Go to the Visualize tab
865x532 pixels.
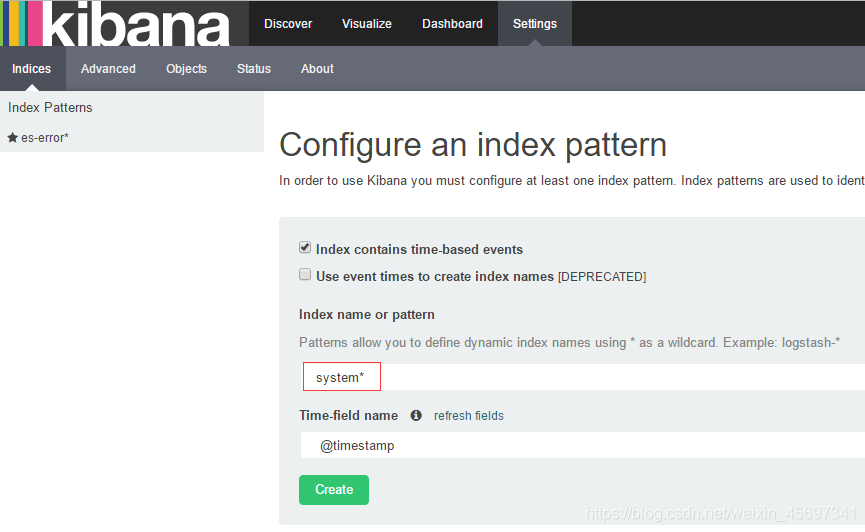(x=367, y=24)
